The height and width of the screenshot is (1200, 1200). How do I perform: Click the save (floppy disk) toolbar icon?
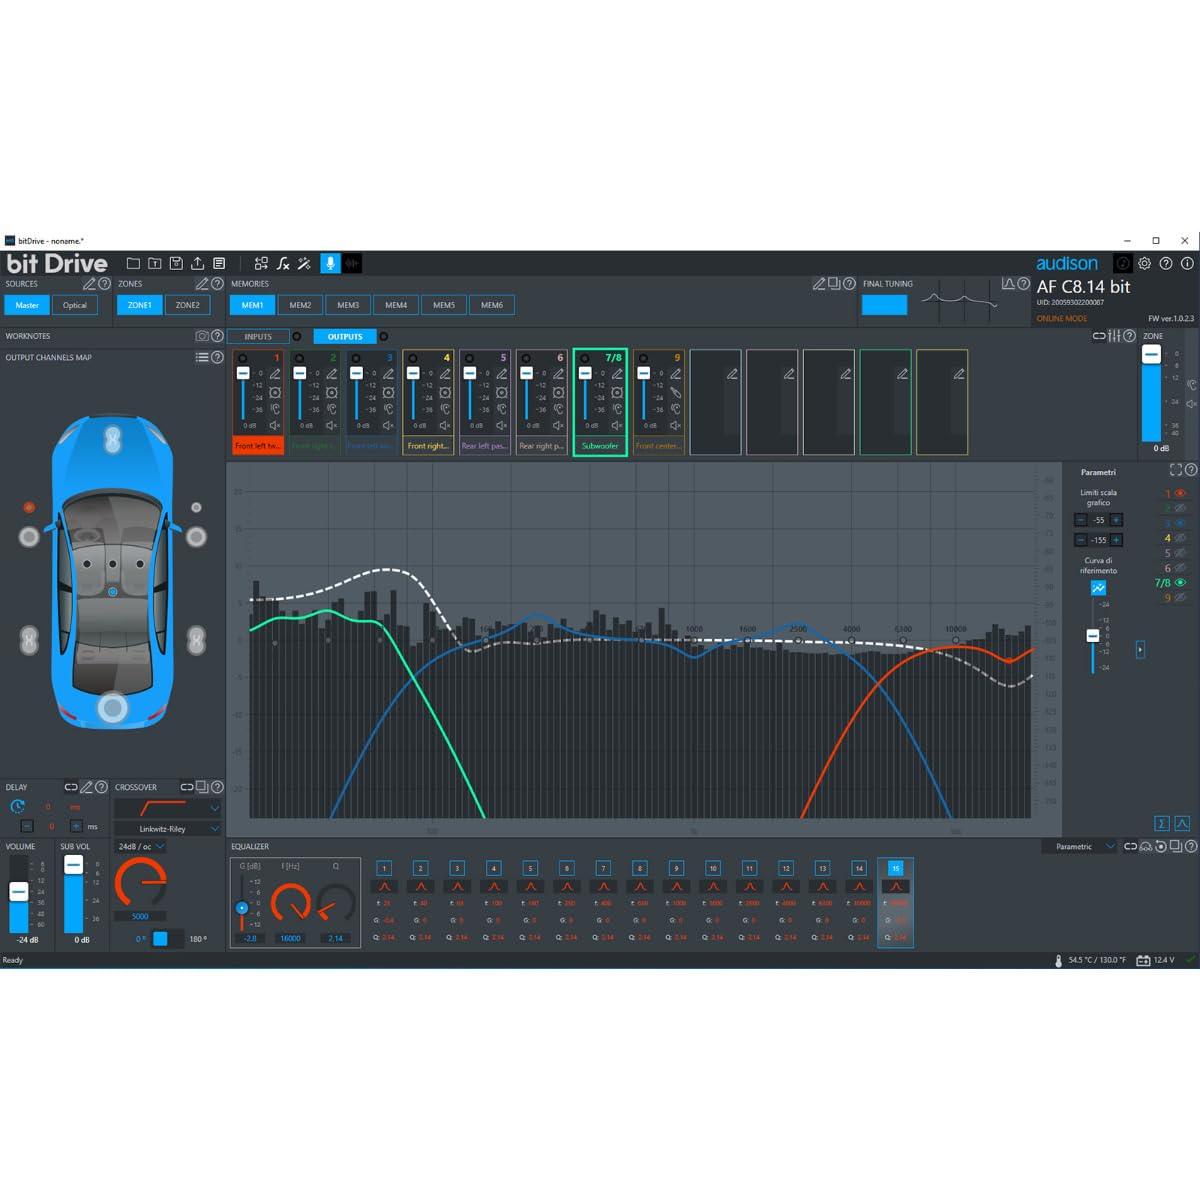pyautogui.click(x=176, y=263)
